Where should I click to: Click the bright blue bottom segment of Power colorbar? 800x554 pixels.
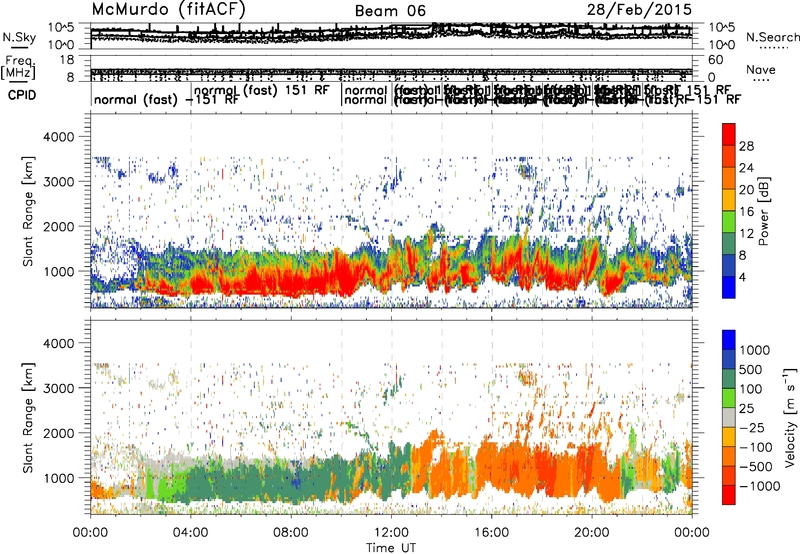[729, 287]
